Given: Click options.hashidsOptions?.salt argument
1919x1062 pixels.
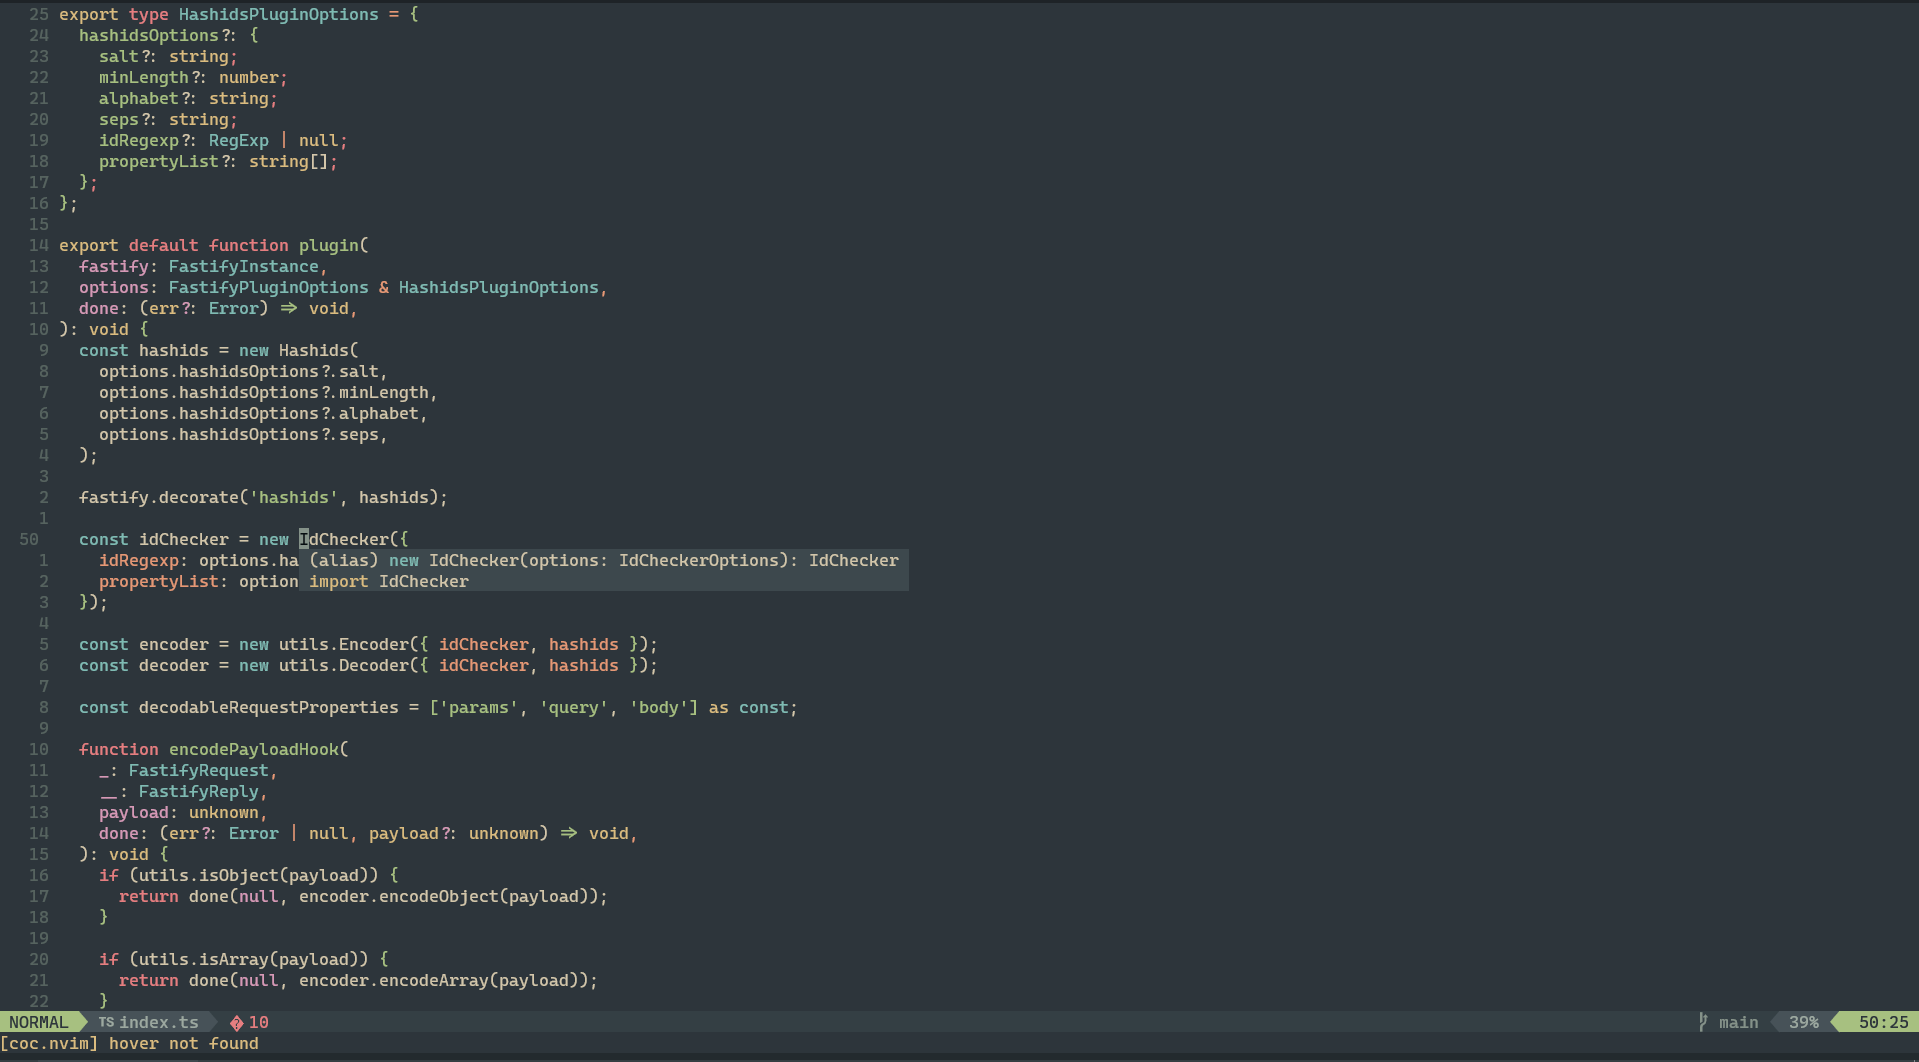Looking at the screenshot, I should [x=239, y=371].
